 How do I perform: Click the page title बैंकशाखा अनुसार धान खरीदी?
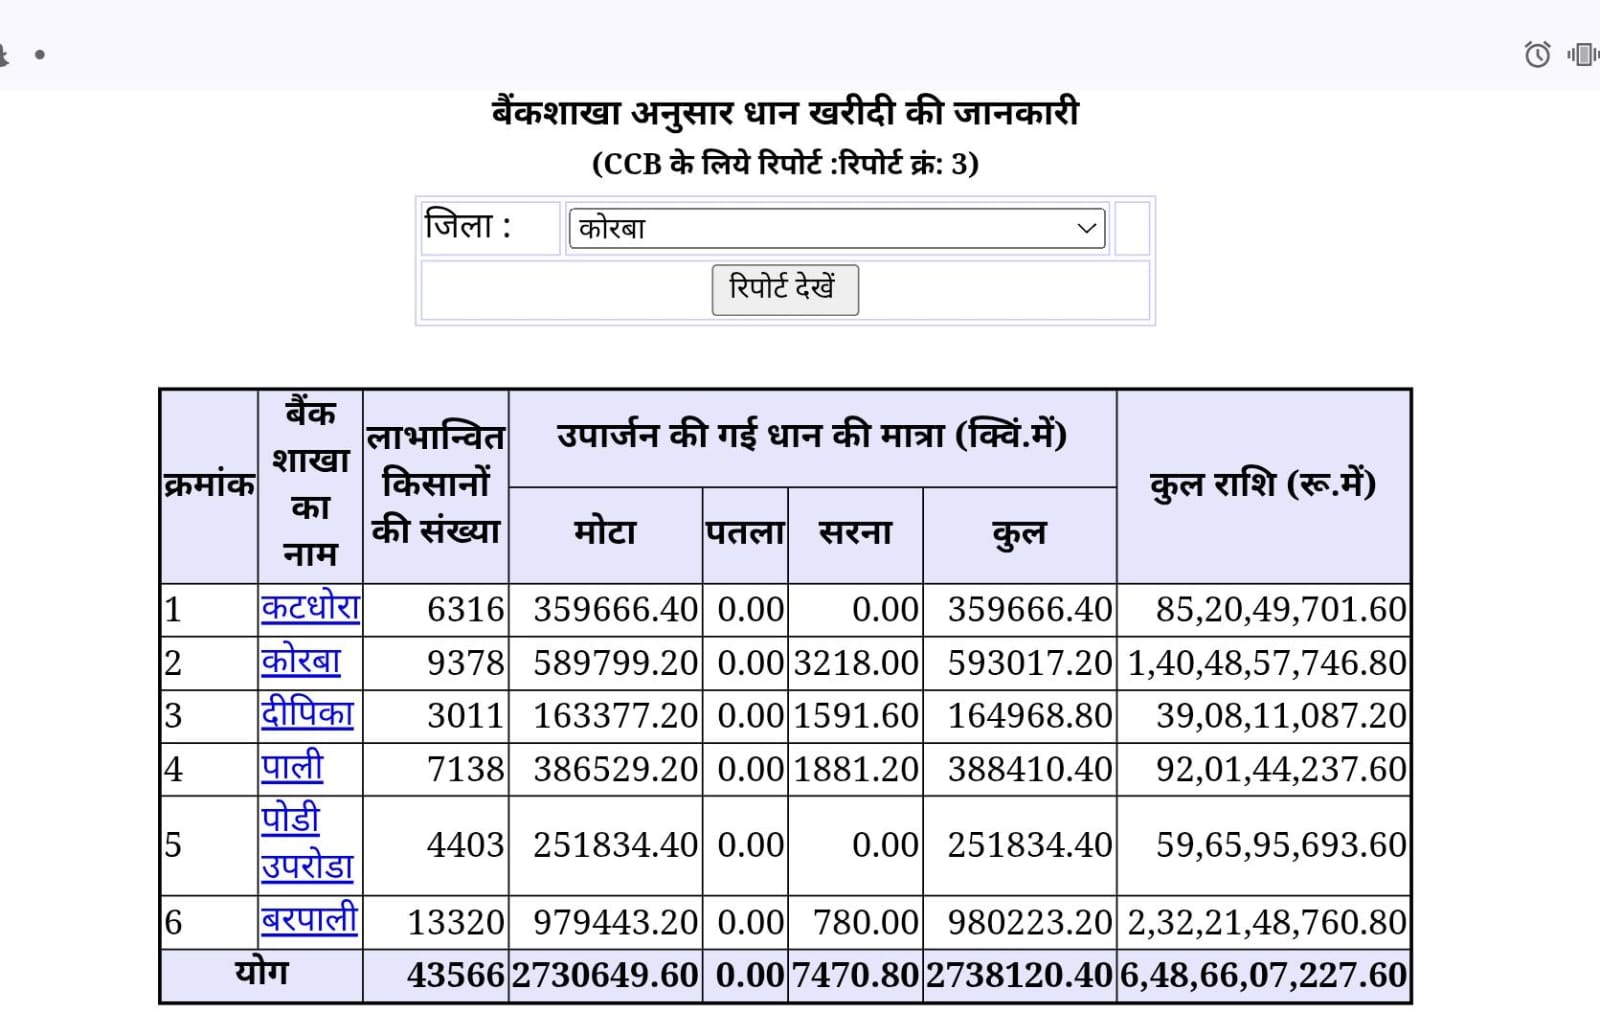[x=785, y=112]
